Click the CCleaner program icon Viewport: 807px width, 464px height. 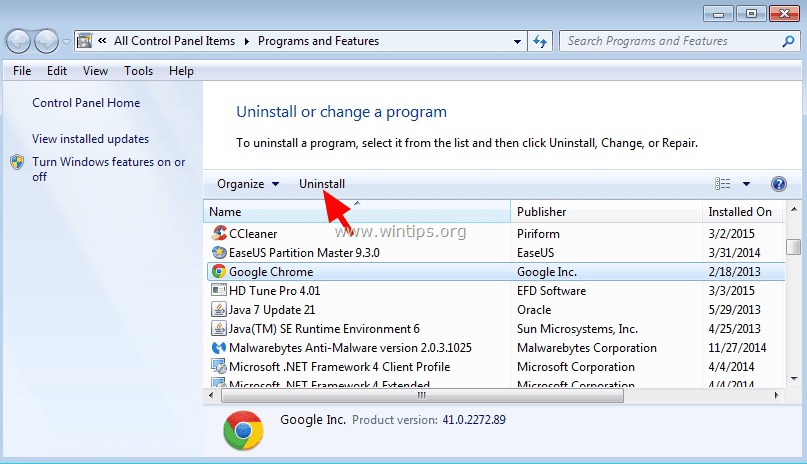coord(219,233)
